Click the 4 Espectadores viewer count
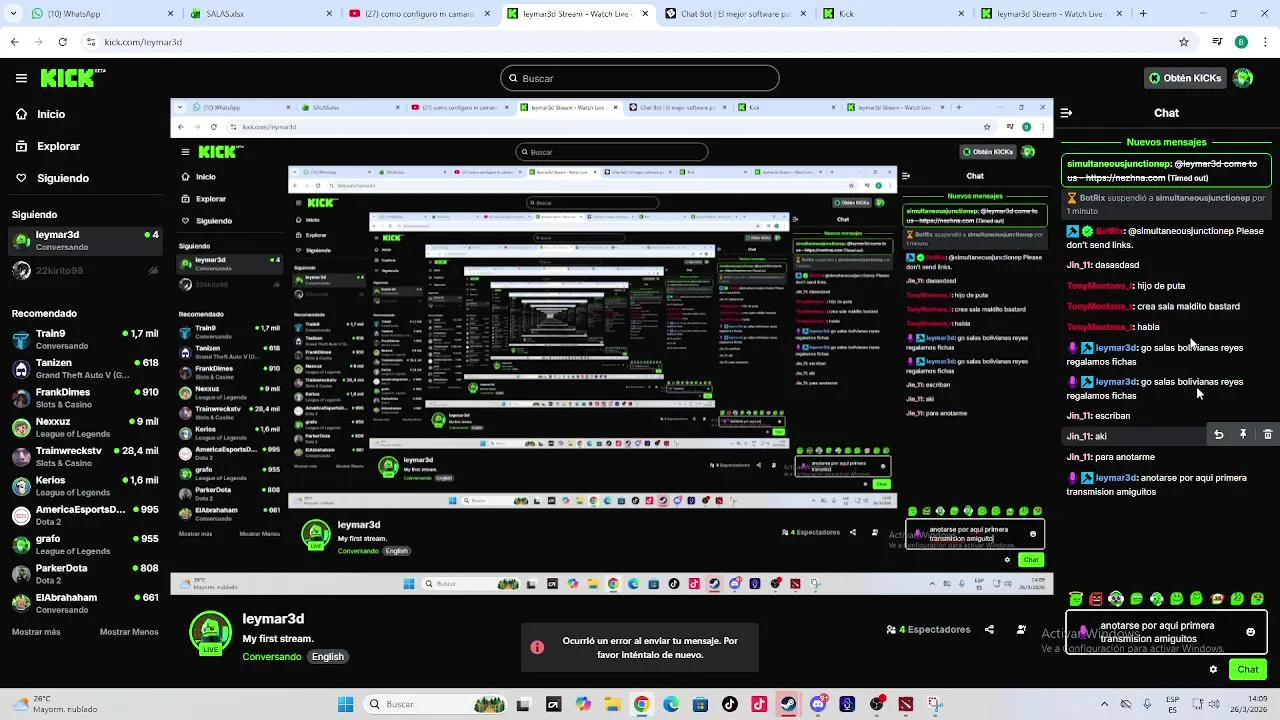This screenshot has width=1280, height=720. point(928,630)
